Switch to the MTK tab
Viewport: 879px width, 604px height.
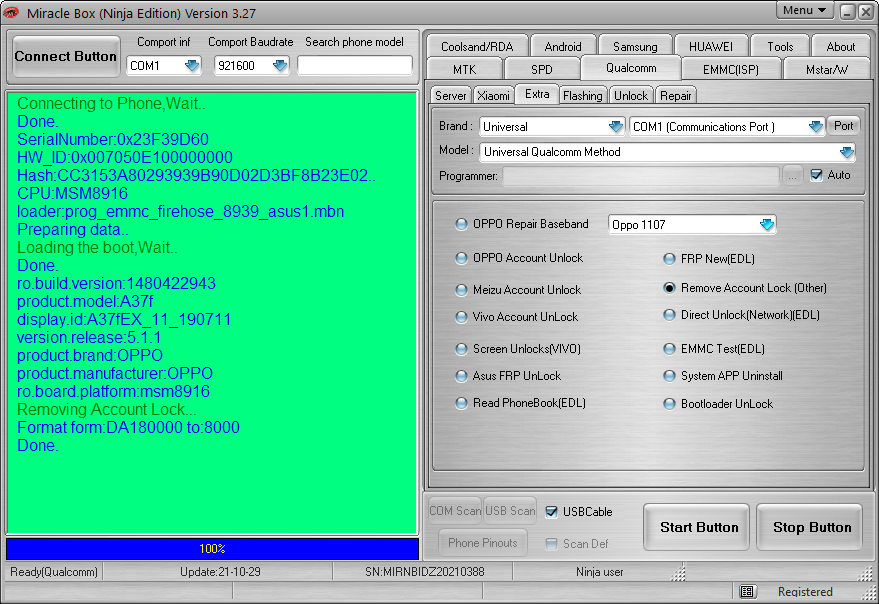464,70
